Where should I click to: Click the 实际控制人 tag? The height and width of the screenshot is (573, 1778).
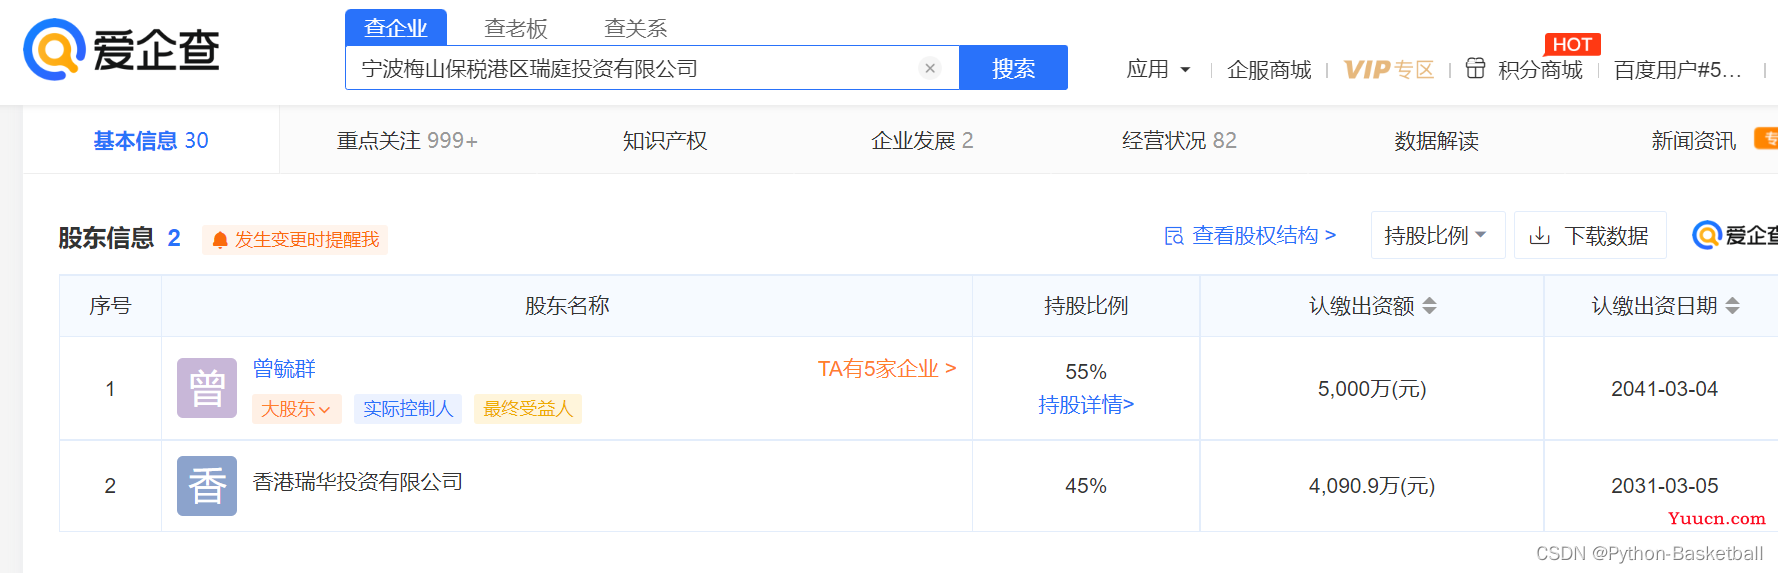point(408,409)
